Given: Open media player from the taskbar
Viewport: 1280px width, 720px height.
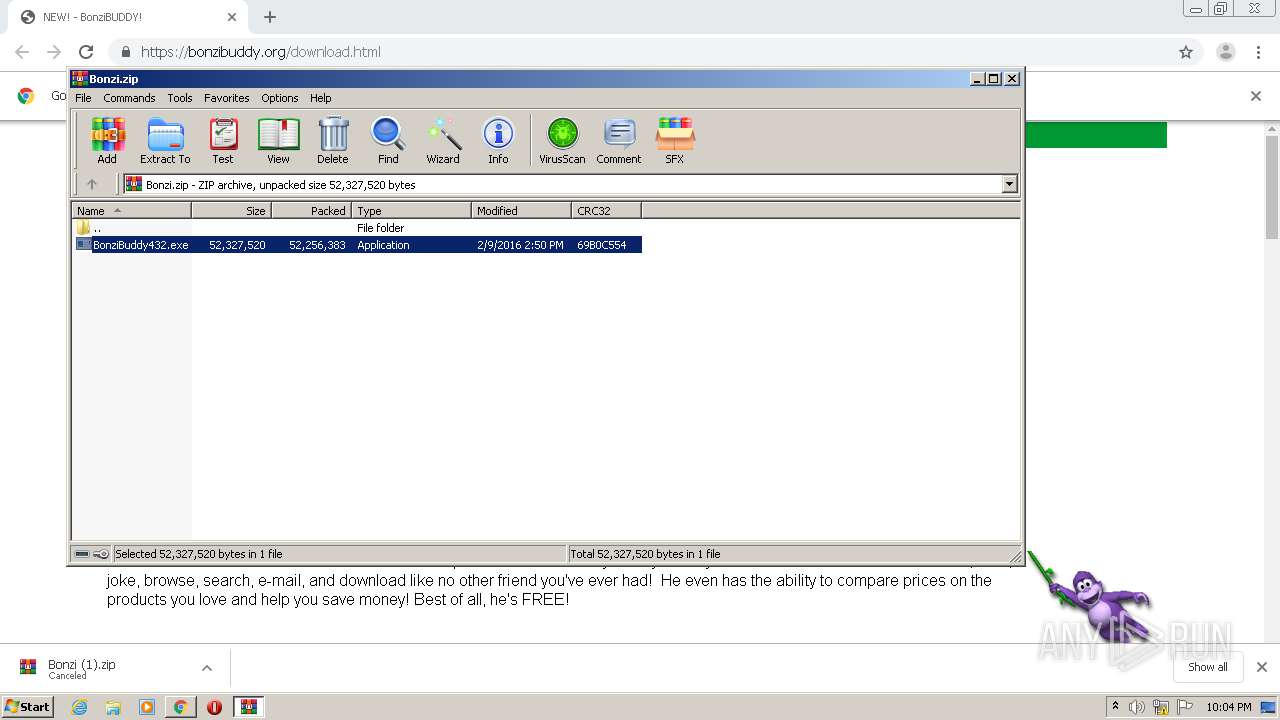Looking at the screenshot, I should (x=147, y=707).
